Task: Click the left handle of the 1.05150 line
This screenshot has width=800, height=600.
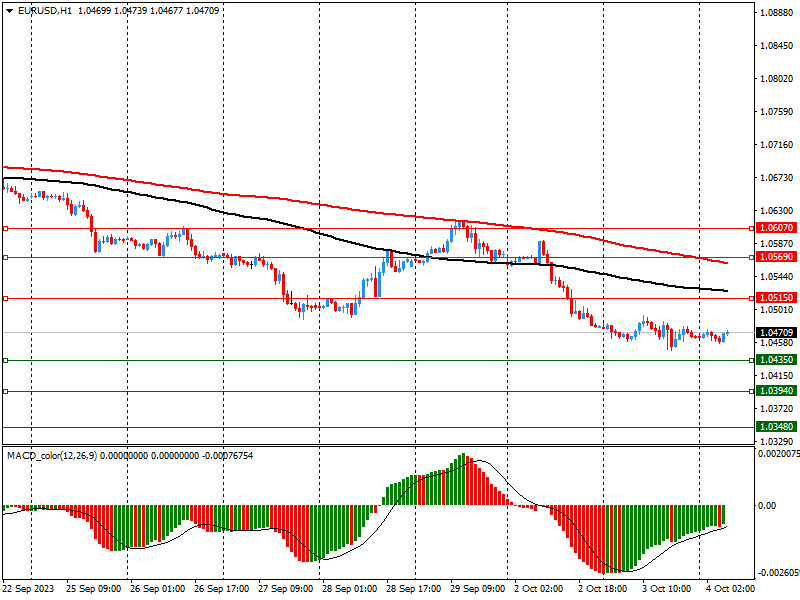Action: tap(6, 298)
